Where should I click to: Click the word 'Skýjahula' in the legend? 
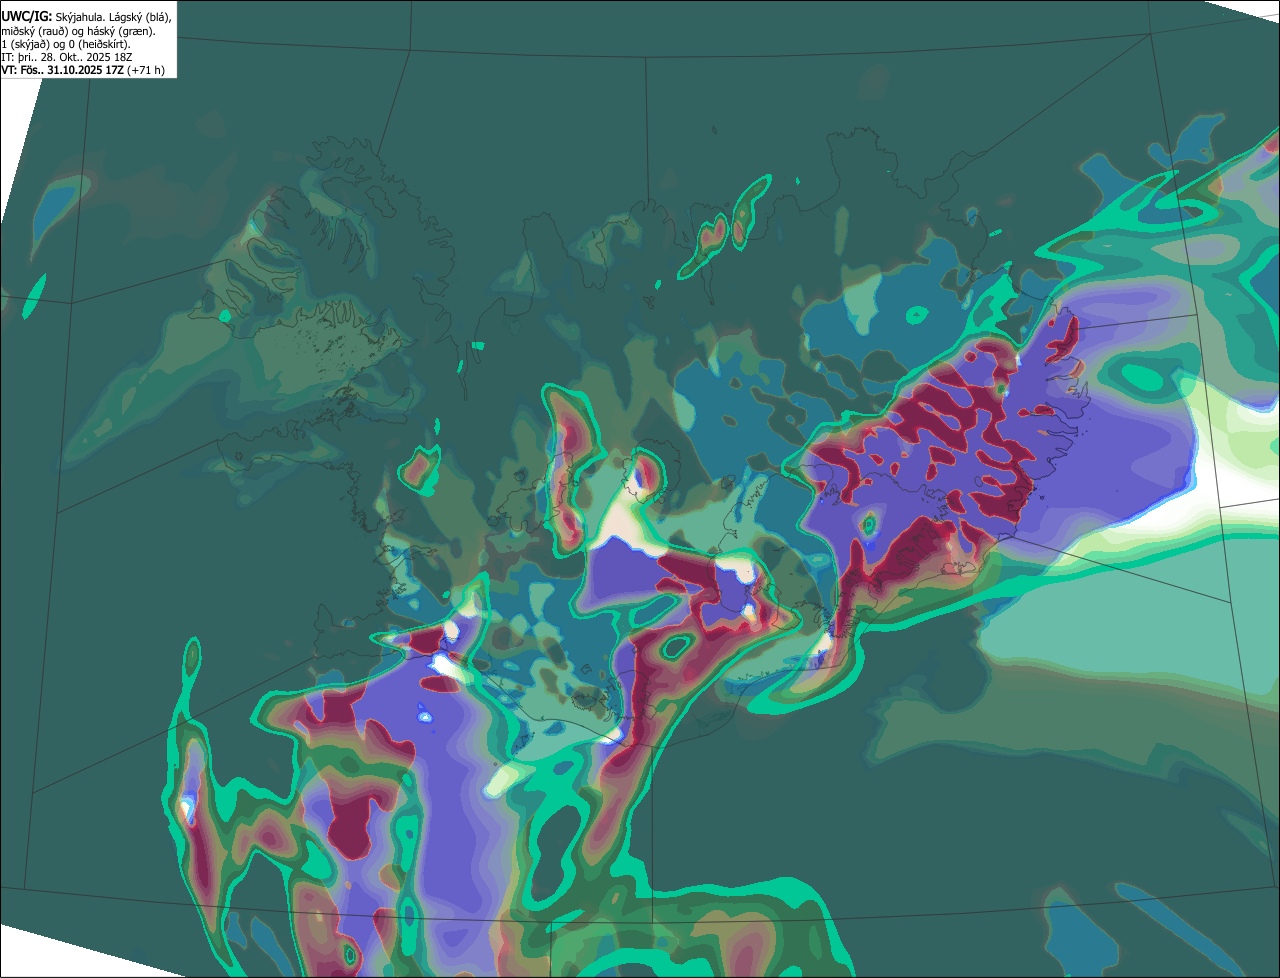coord(79,18)
